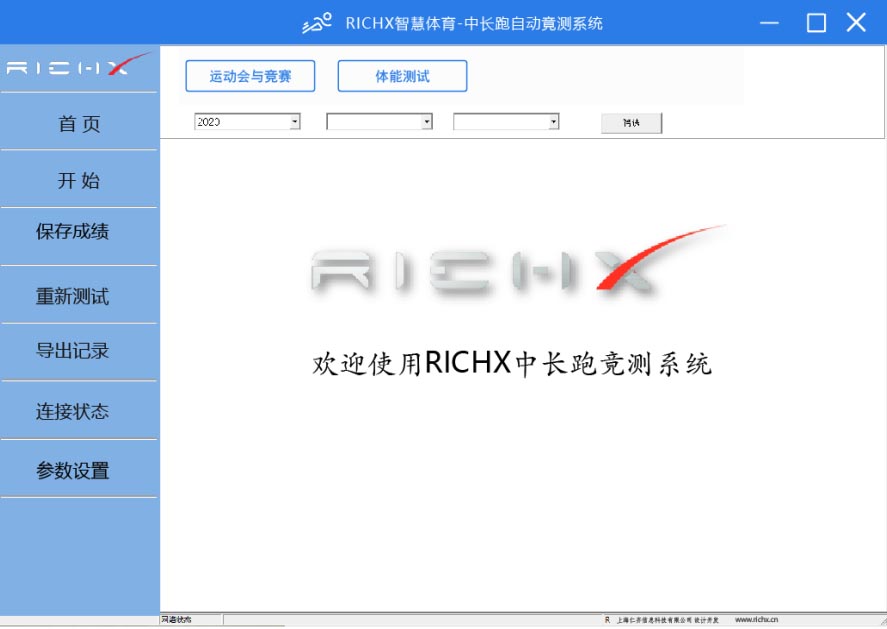This screenshot has width=887, height=629.
Task: Maximize the RICHX window
Action: point(816,23)
